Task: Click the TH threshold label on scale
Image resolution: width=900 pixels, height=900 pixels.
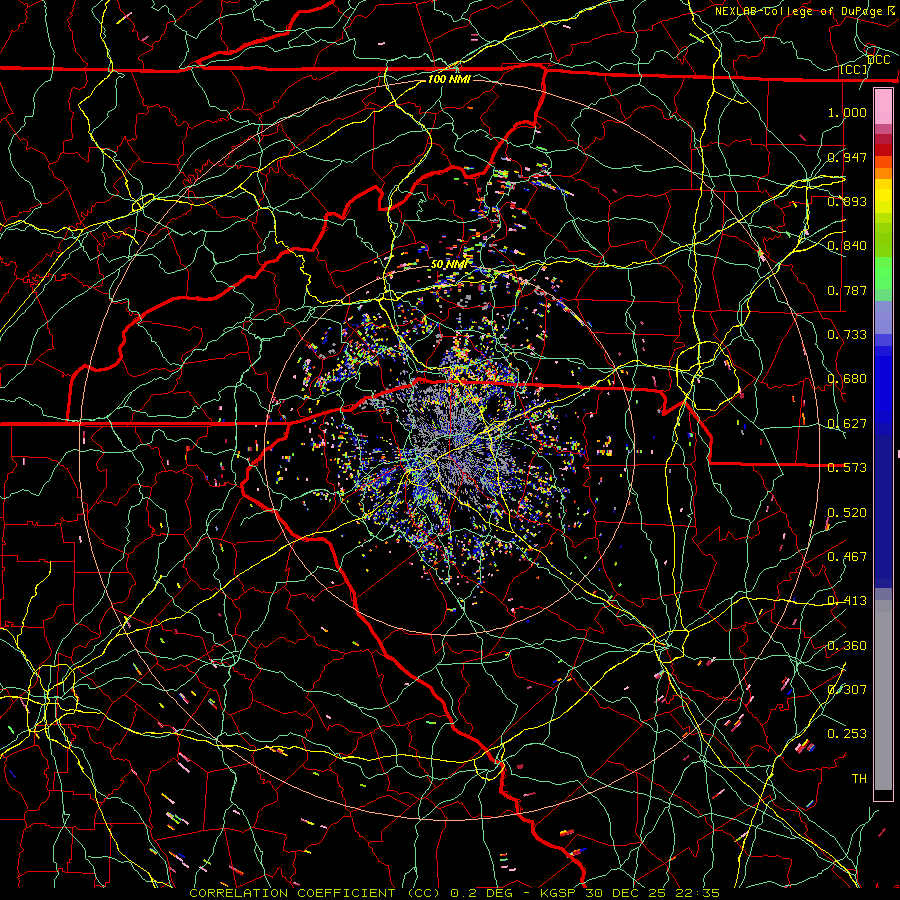Action: click(859, 779)
